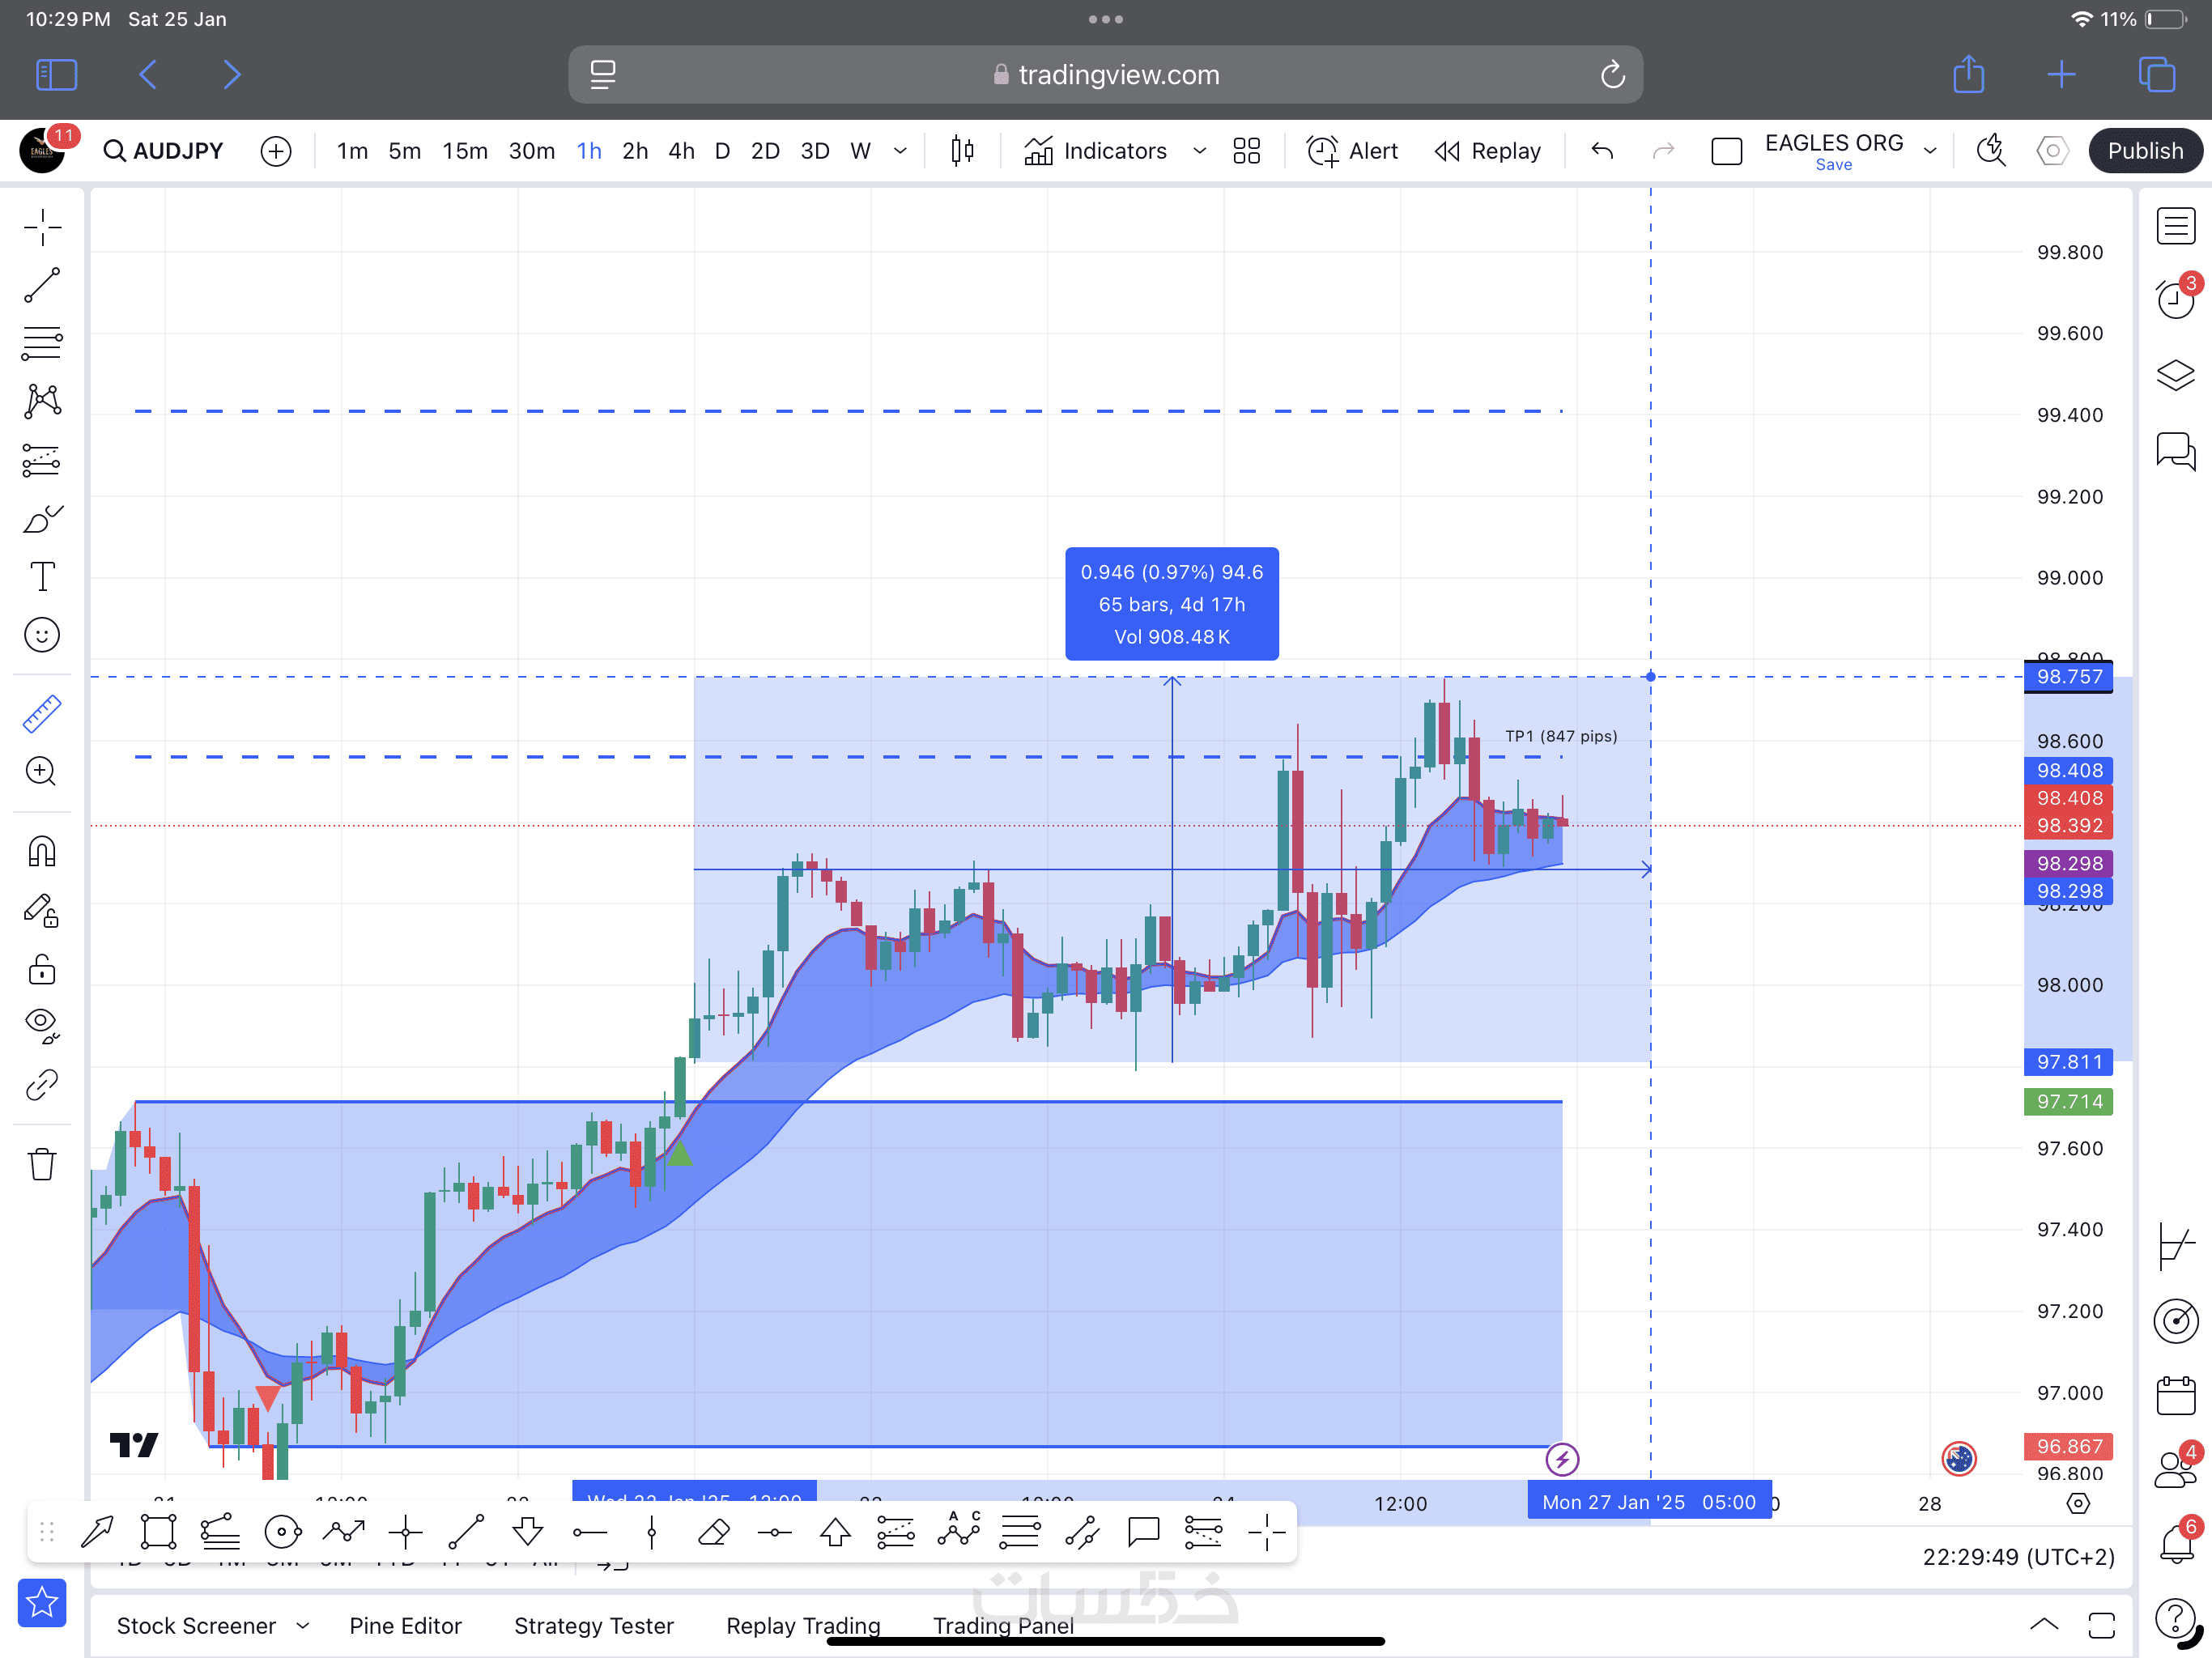
Task: Switch to the 4h timeframe
Action: (x=681, y=151)
